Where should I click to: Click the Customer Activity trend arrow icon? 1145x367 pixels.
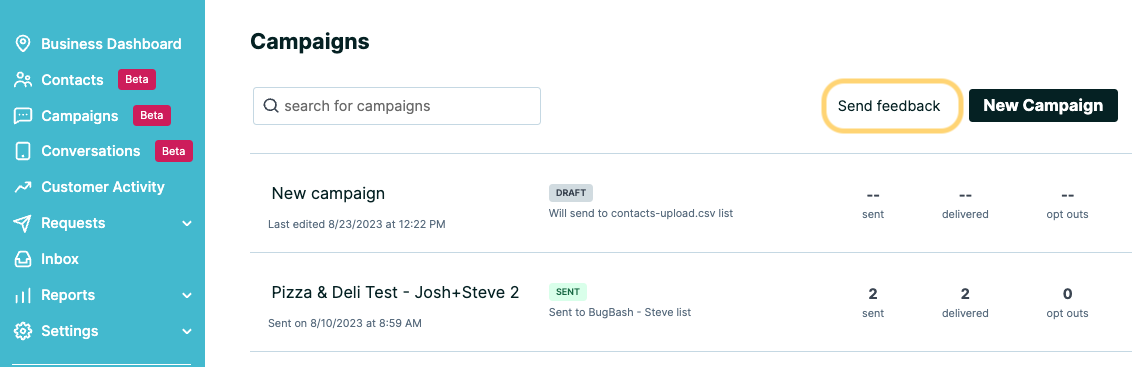(23, 187)
